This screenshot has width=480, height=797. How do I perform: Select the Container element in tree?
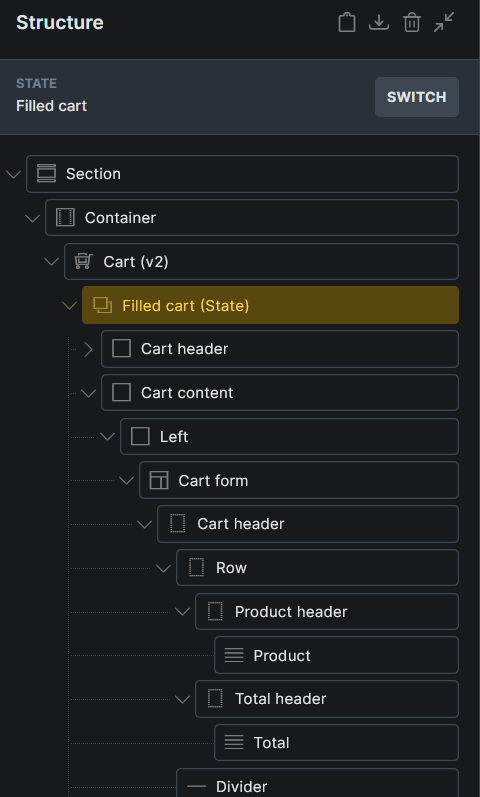click(252, 218)
